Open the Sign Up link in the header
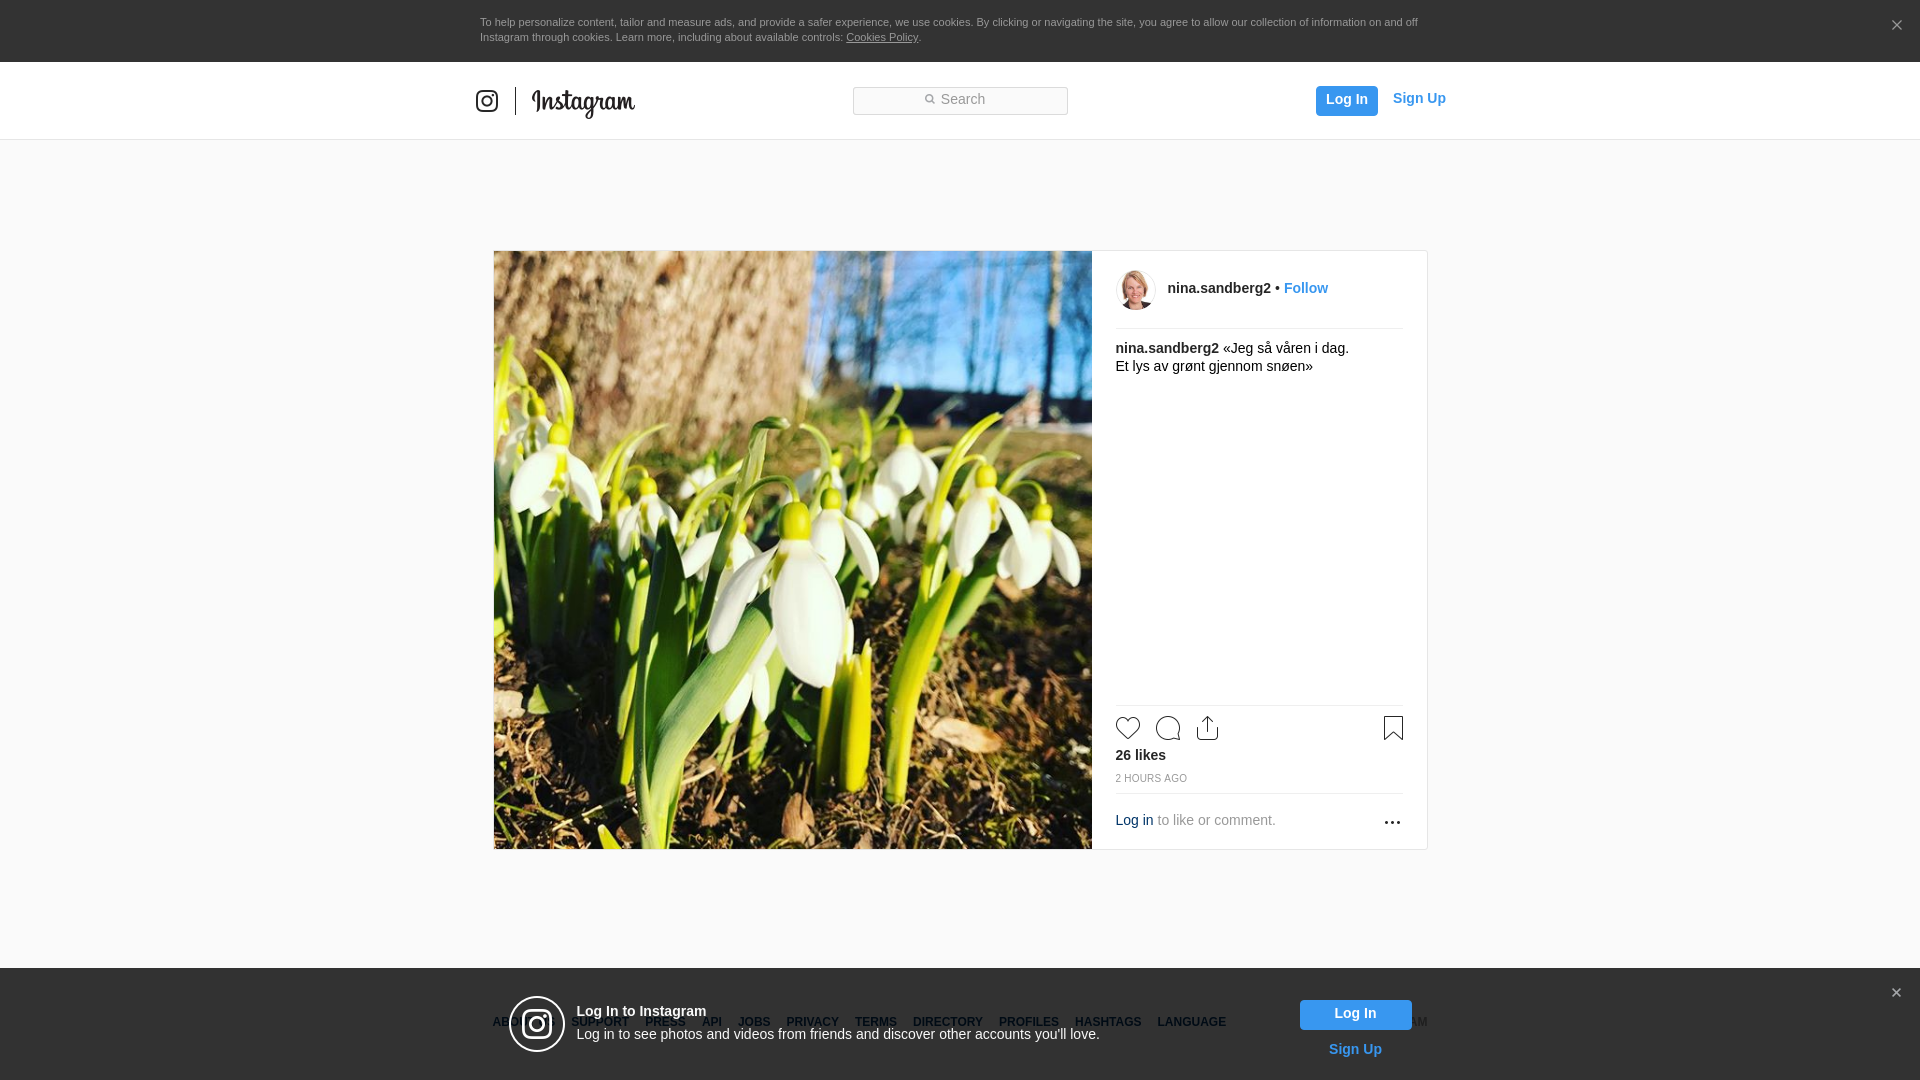1920x1080 pixels. 1419,98
